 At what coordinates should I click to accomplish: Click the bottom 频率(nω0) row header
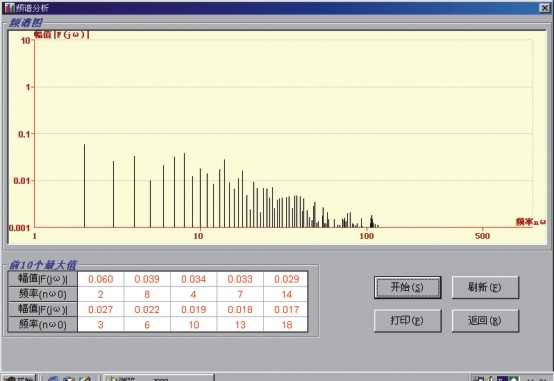pyautogui.click(x=42, y=324)
